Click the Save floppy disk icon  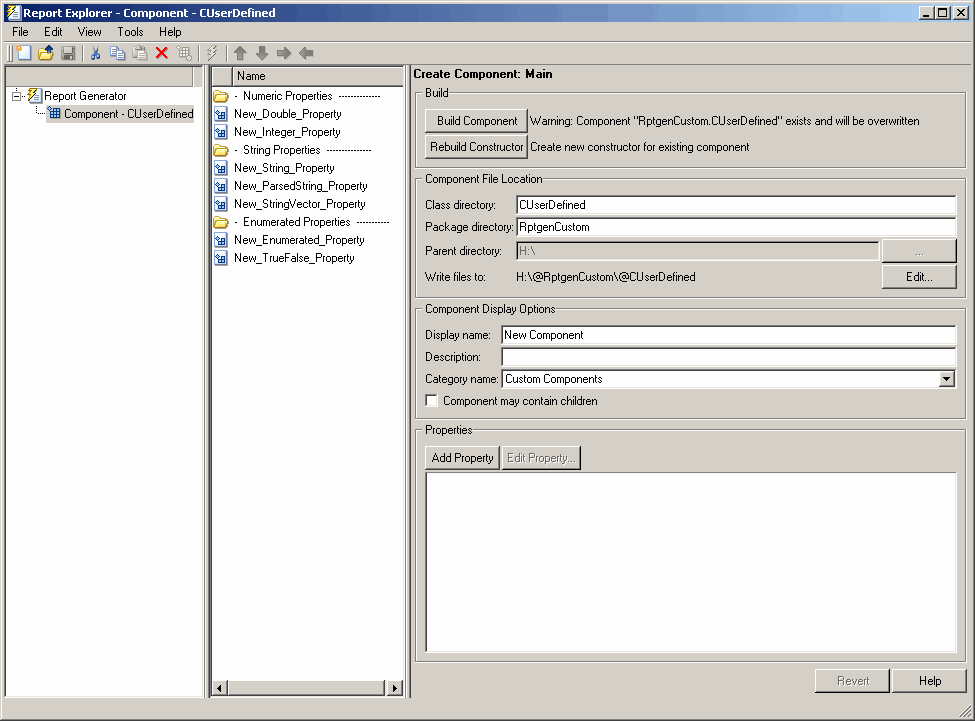pos(68,53)
